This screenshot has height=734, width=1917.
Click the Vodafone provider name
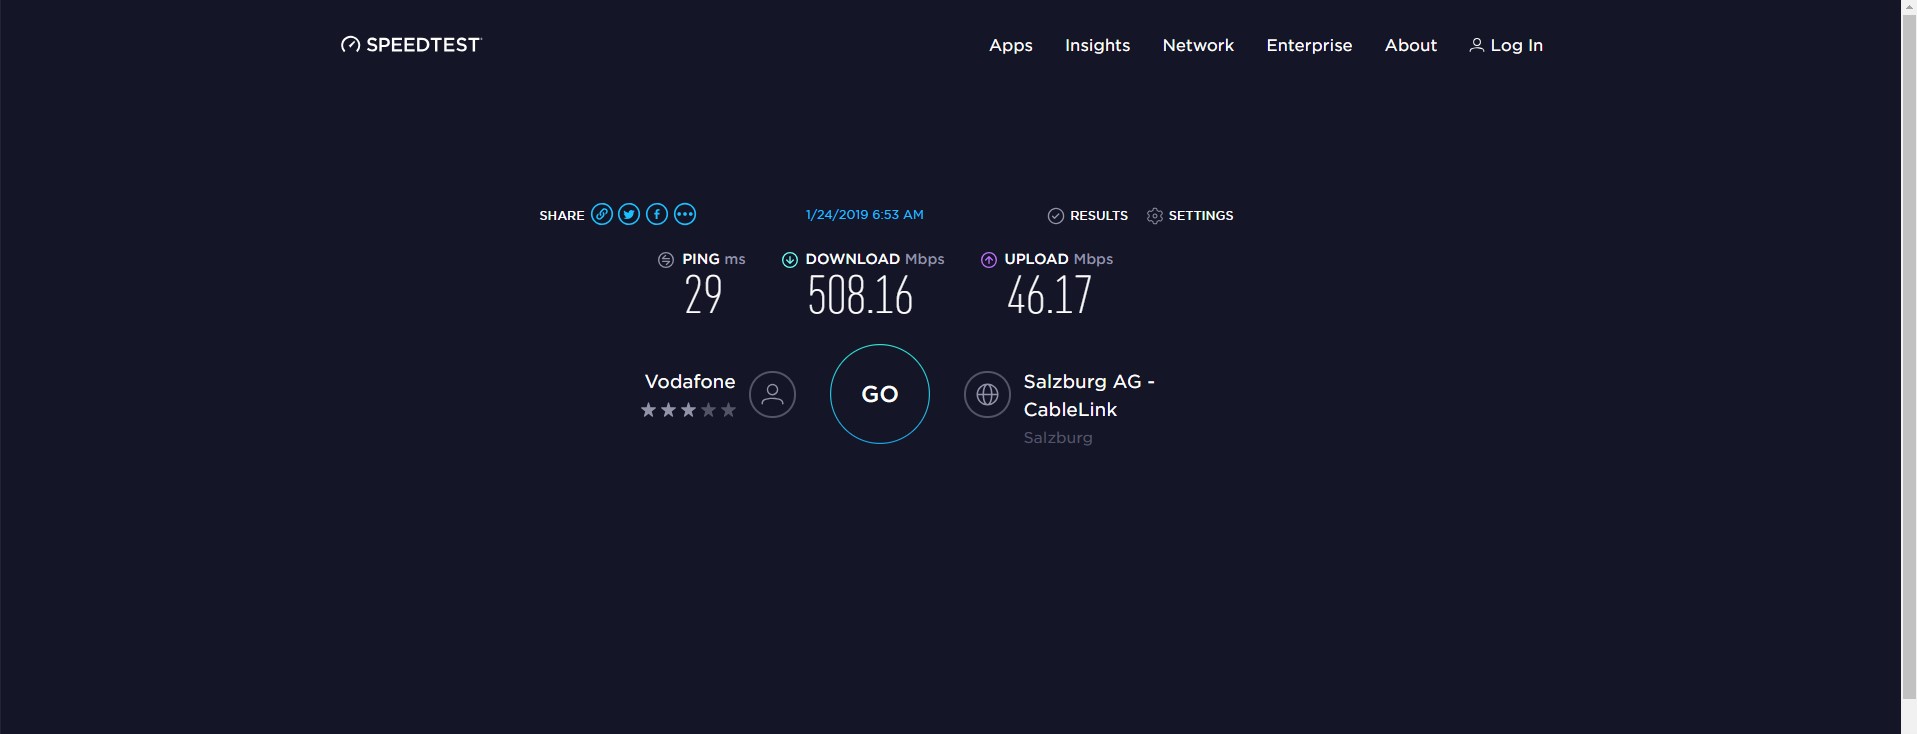[690, 381]
